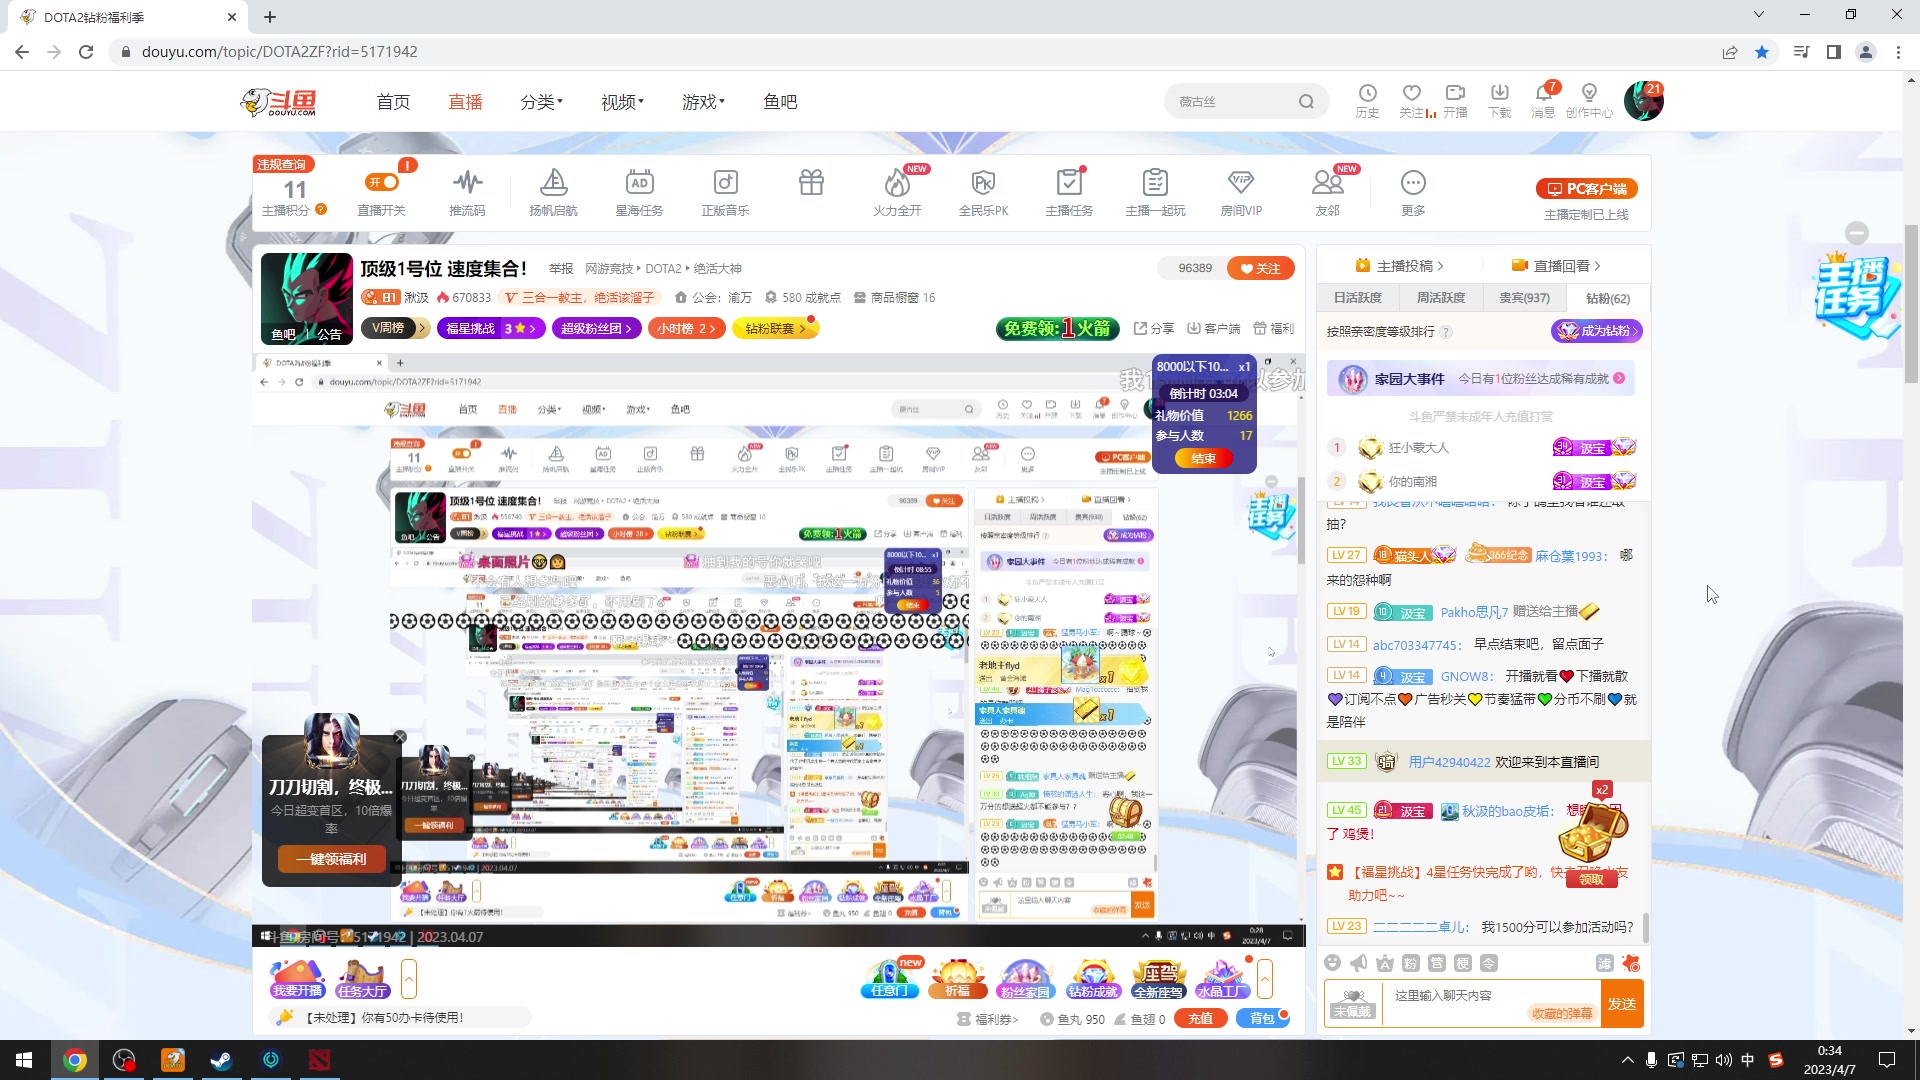Click the 客户端 download link
The image size is (1920, 1080).
click(x=1213, y=328)
